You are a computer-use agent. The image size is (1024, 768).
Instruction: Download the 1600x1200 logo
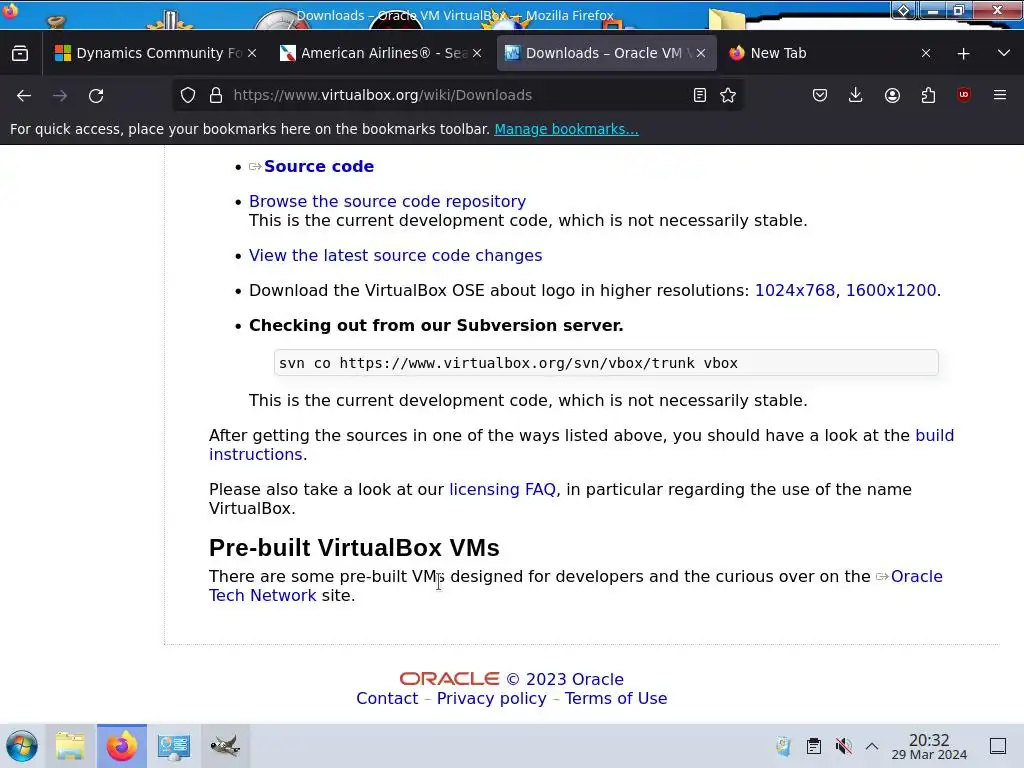click(891, 291)
